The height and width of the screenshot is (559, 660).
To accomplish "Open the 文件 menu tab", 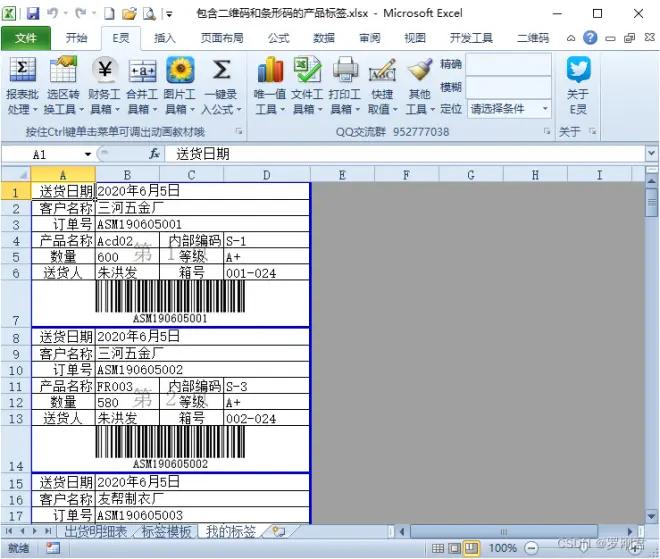I will (26, 38).
